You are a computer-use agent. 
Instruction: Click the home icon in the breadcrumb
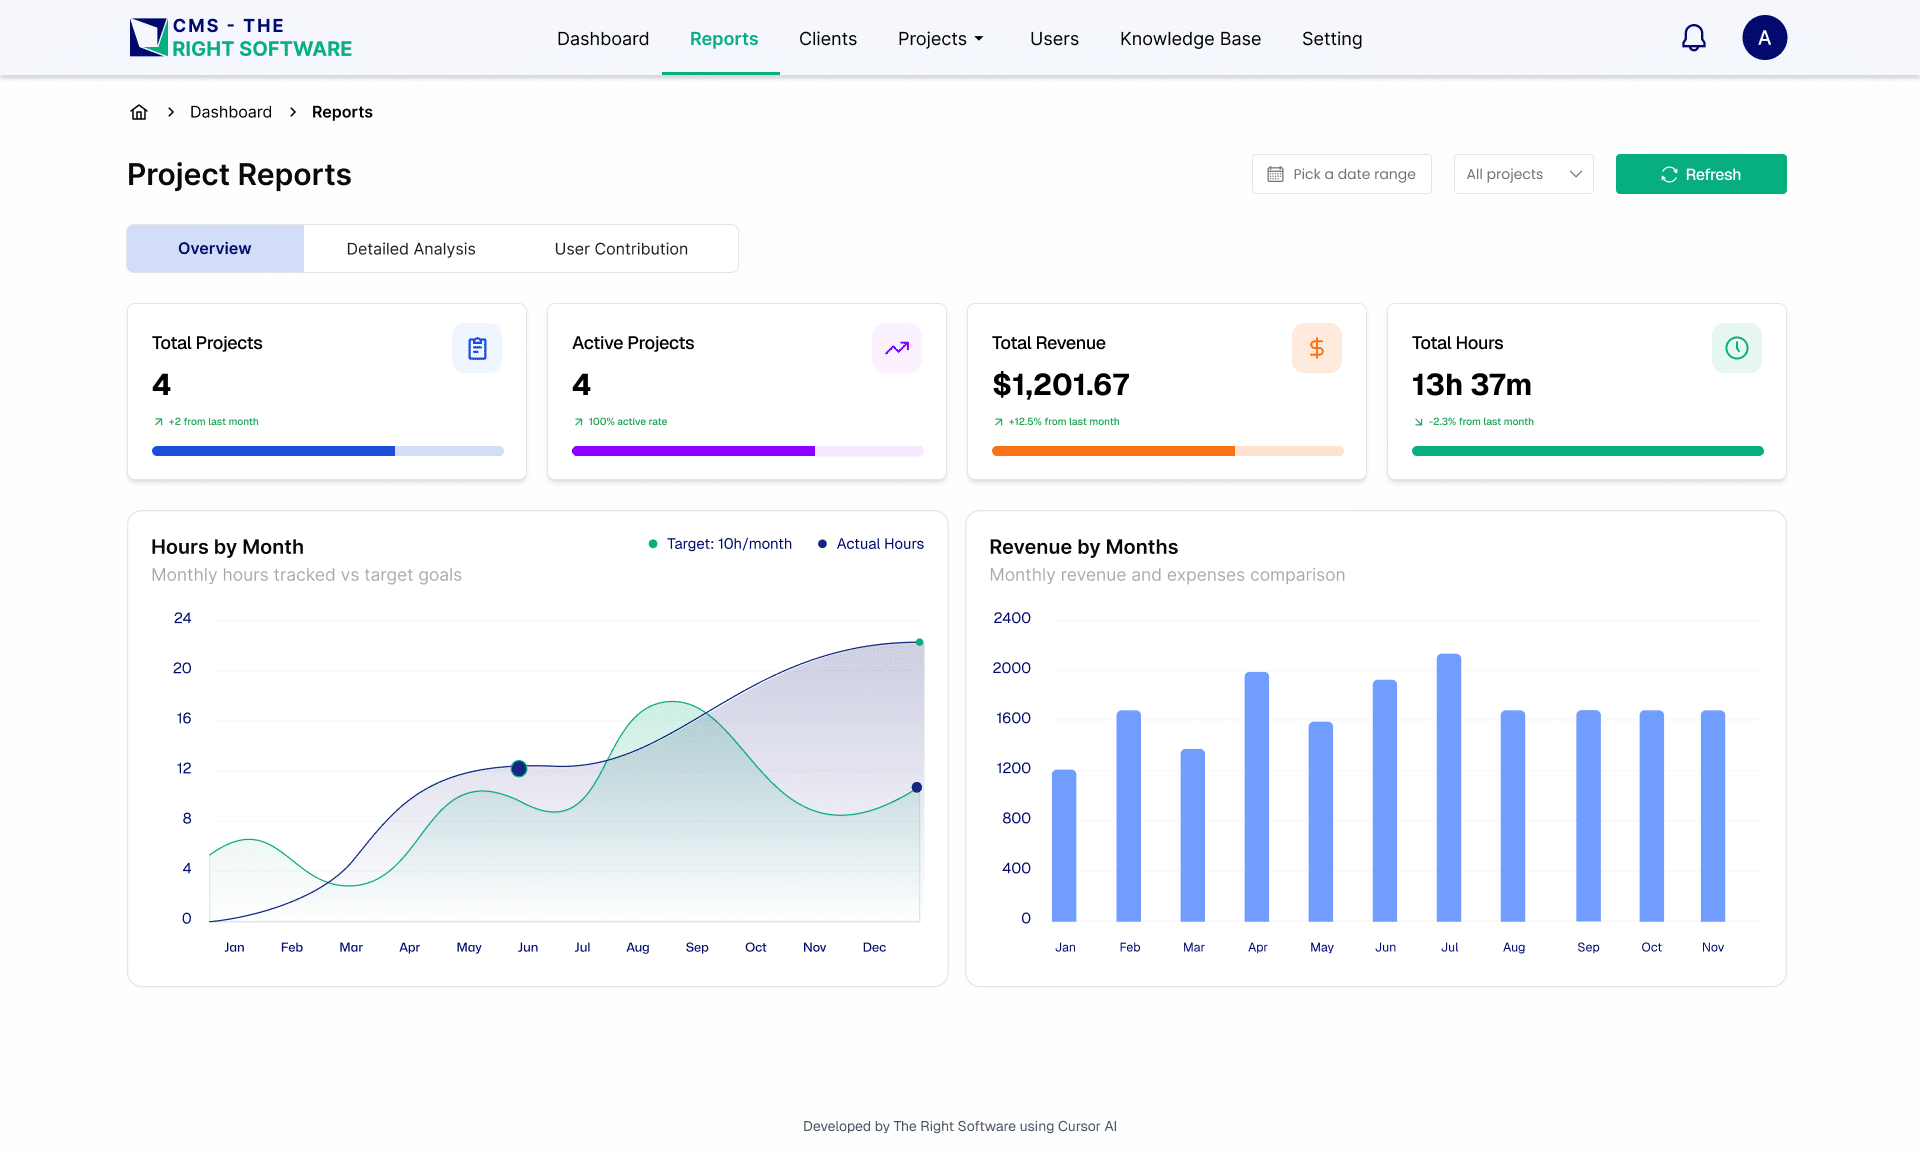pyautogui.click(x=139, y=111)
